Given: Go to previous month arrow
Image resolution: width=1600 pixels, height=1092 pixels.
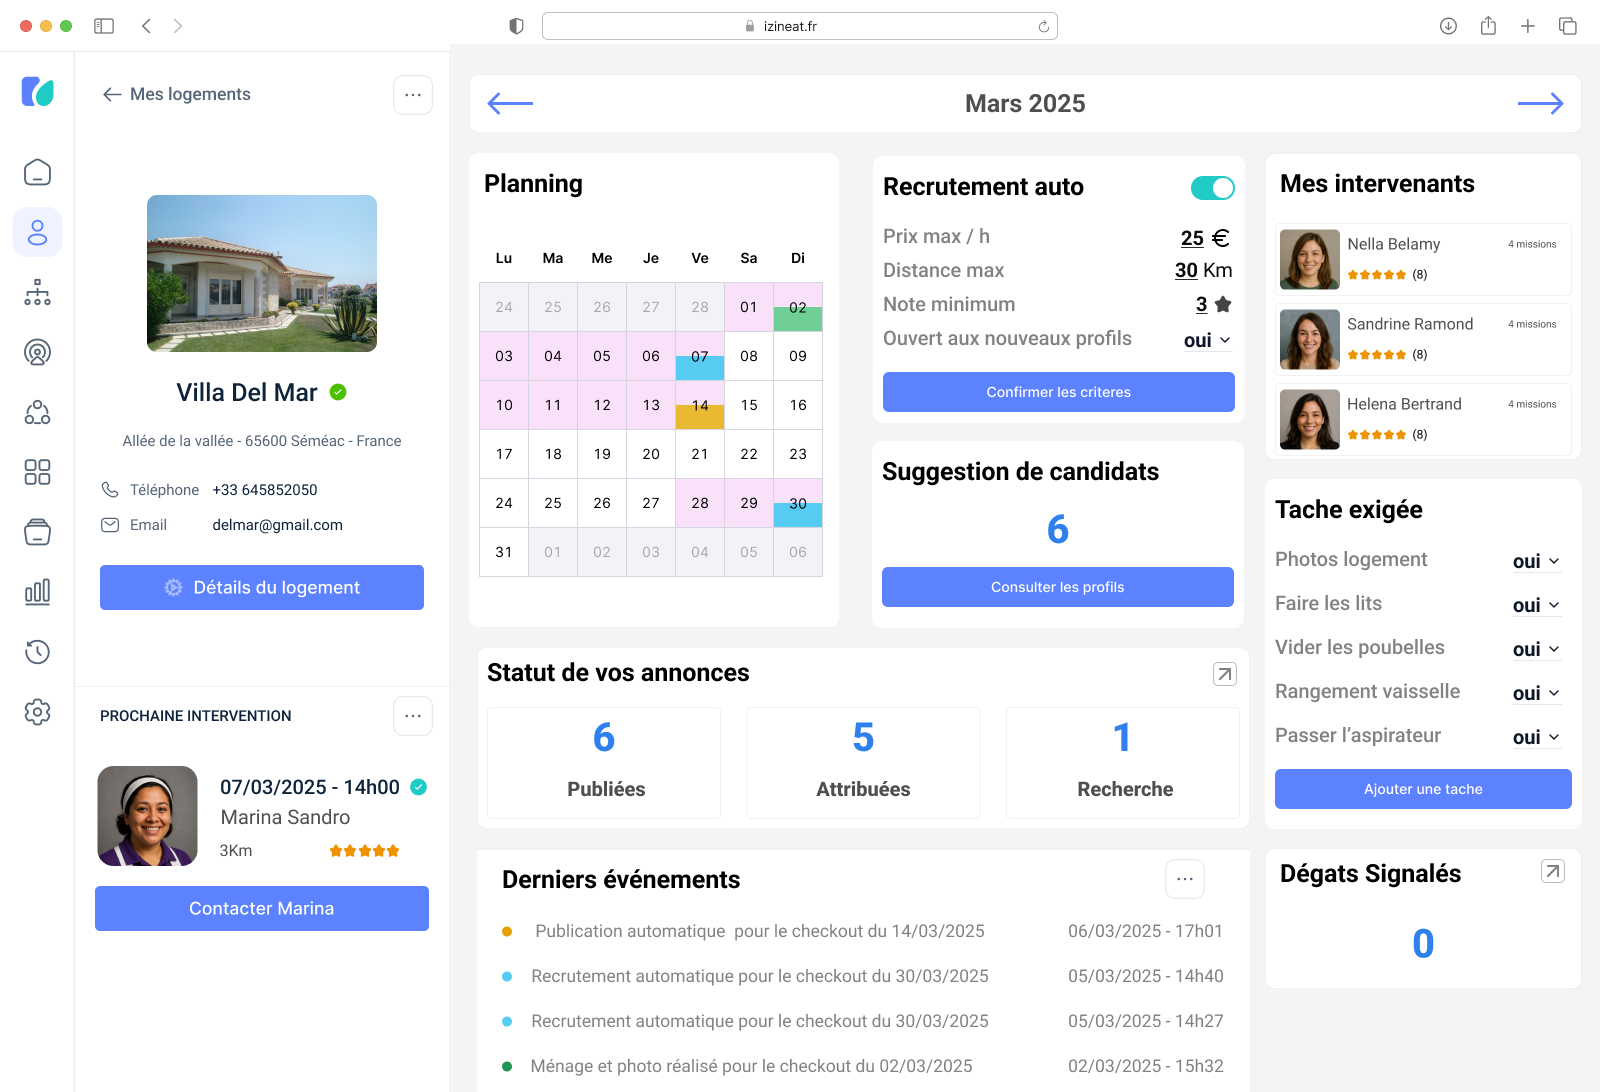Looking at the screenshot, I should coord(510,103).
